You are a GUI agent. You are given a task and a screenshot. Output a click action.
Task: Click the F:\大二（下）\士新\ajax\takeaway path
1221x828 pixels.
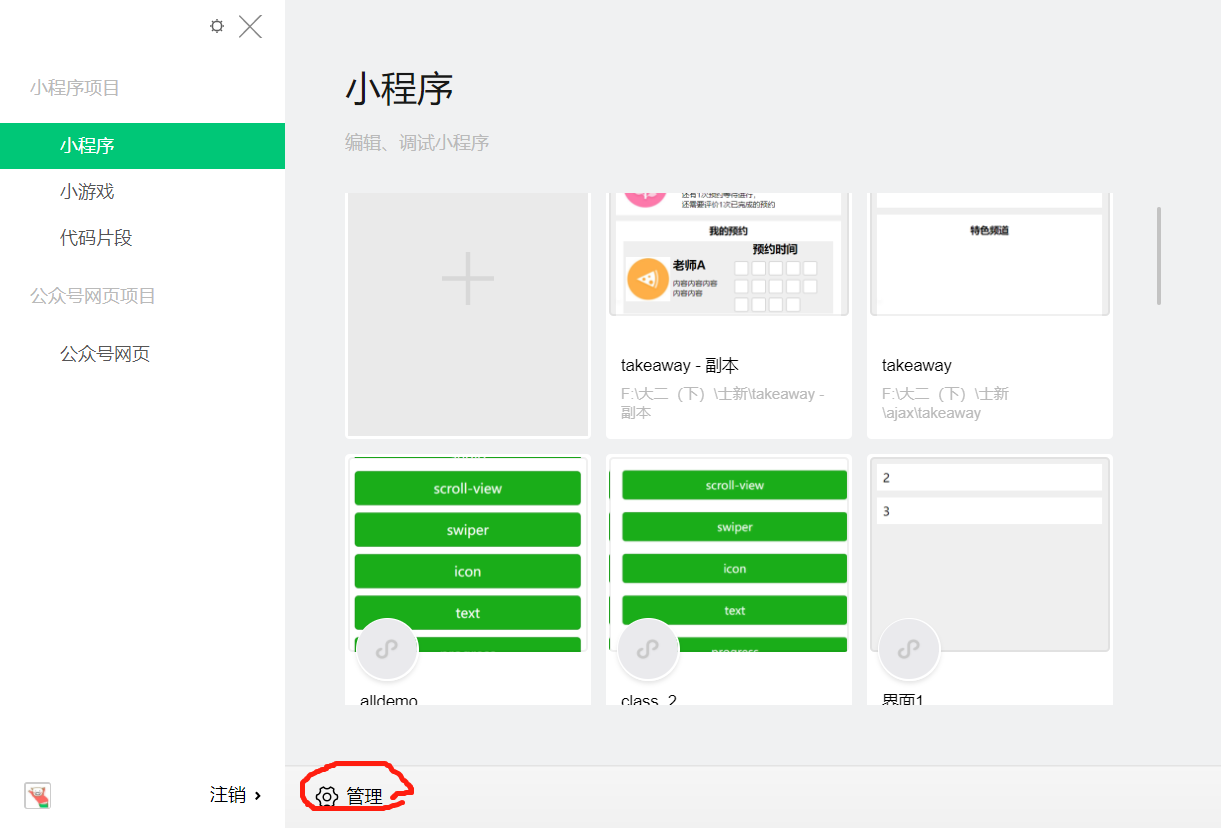pyautogui.click(x=945, y=403)
